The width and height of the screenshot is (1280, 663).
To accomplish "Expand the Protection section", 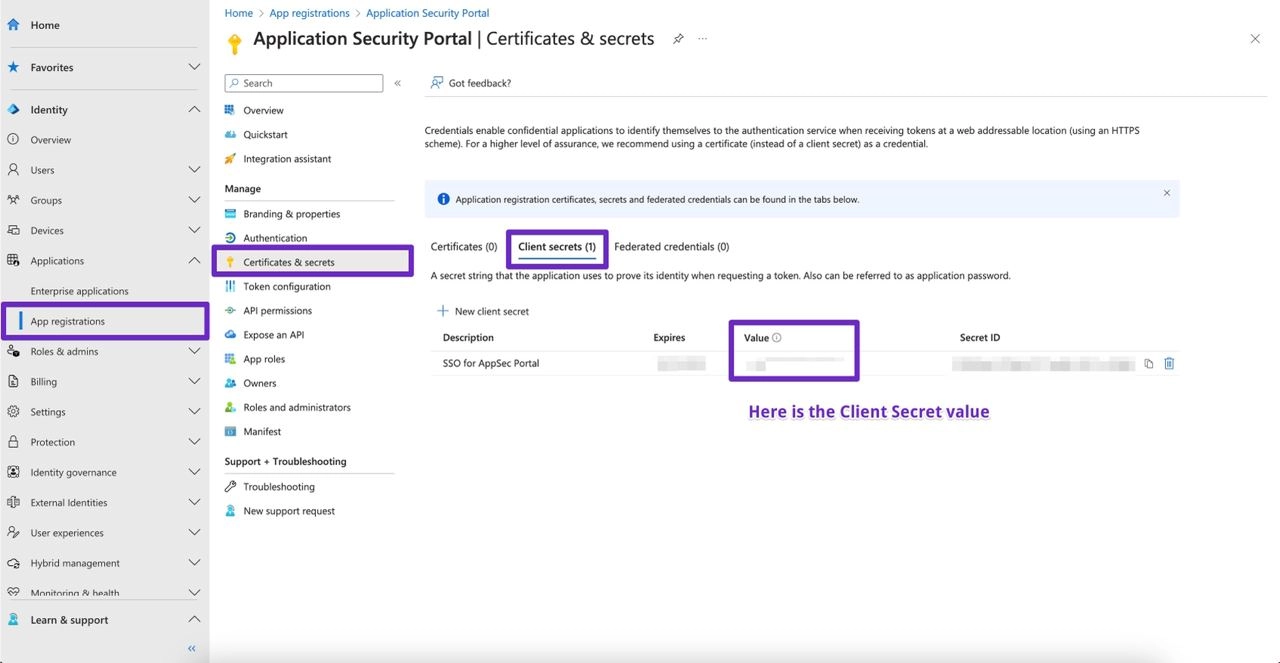I will click(194, 442).
